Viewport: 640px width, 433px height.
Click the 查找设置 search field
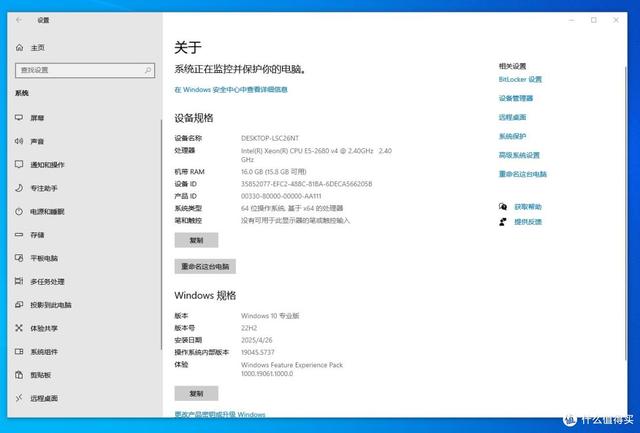tap(85, 70)
